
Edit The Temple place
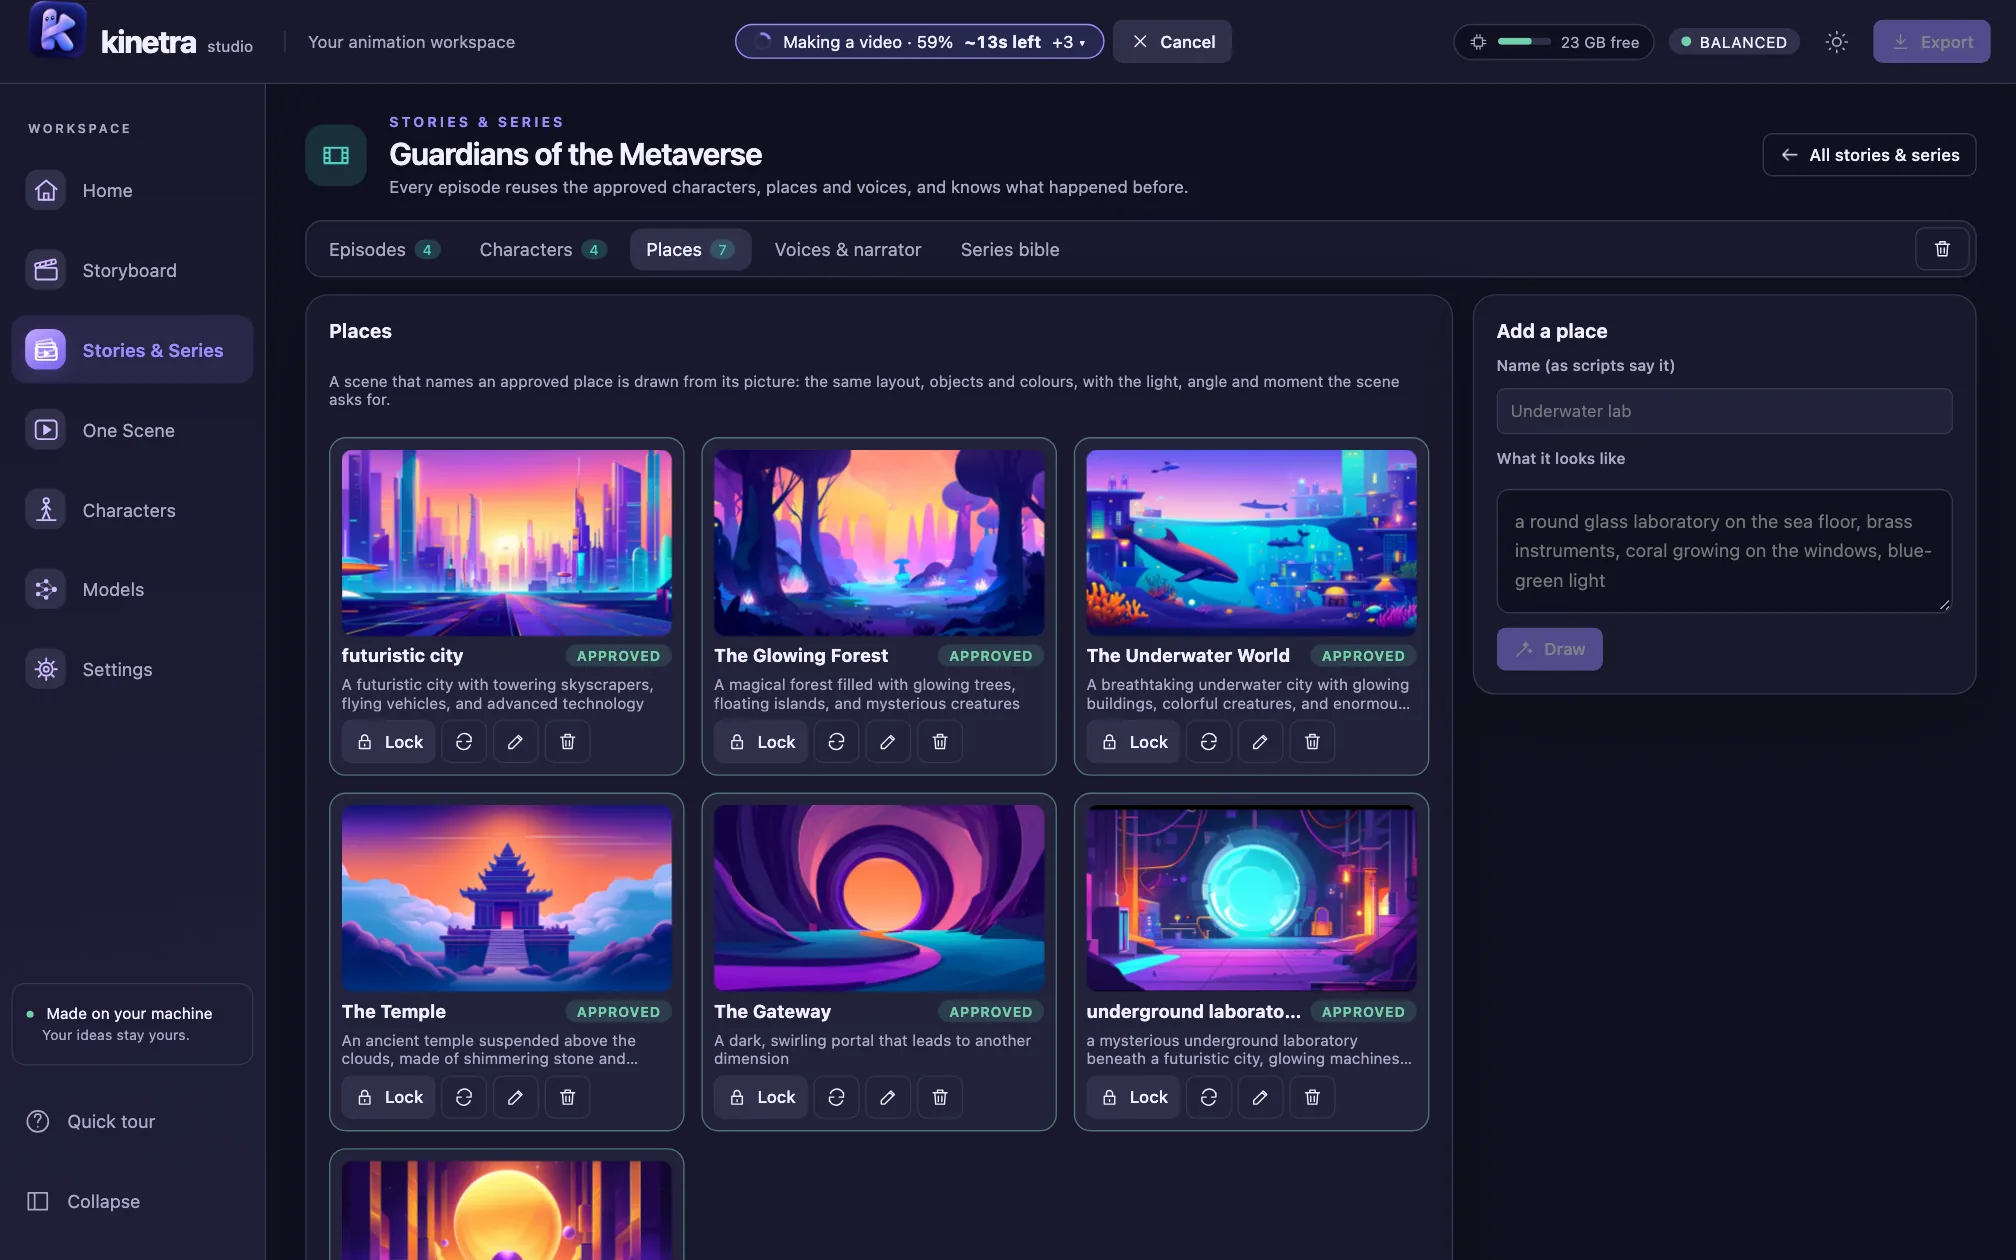click(x=515, y=1097)
